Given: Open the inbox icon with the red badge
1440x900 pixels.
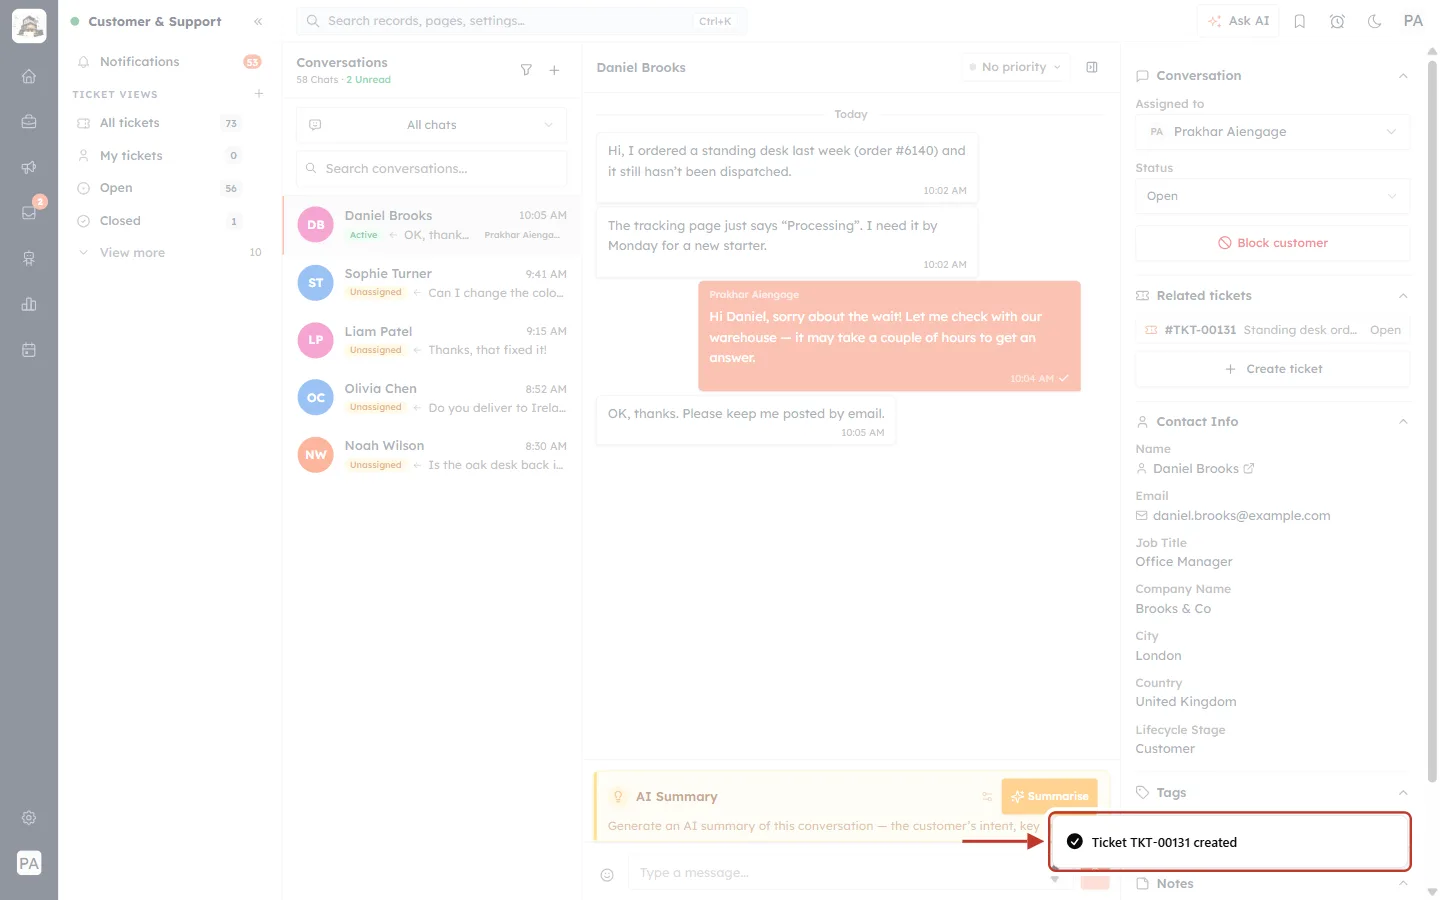Looking at the screenshot, I should [x=29, y=212].
